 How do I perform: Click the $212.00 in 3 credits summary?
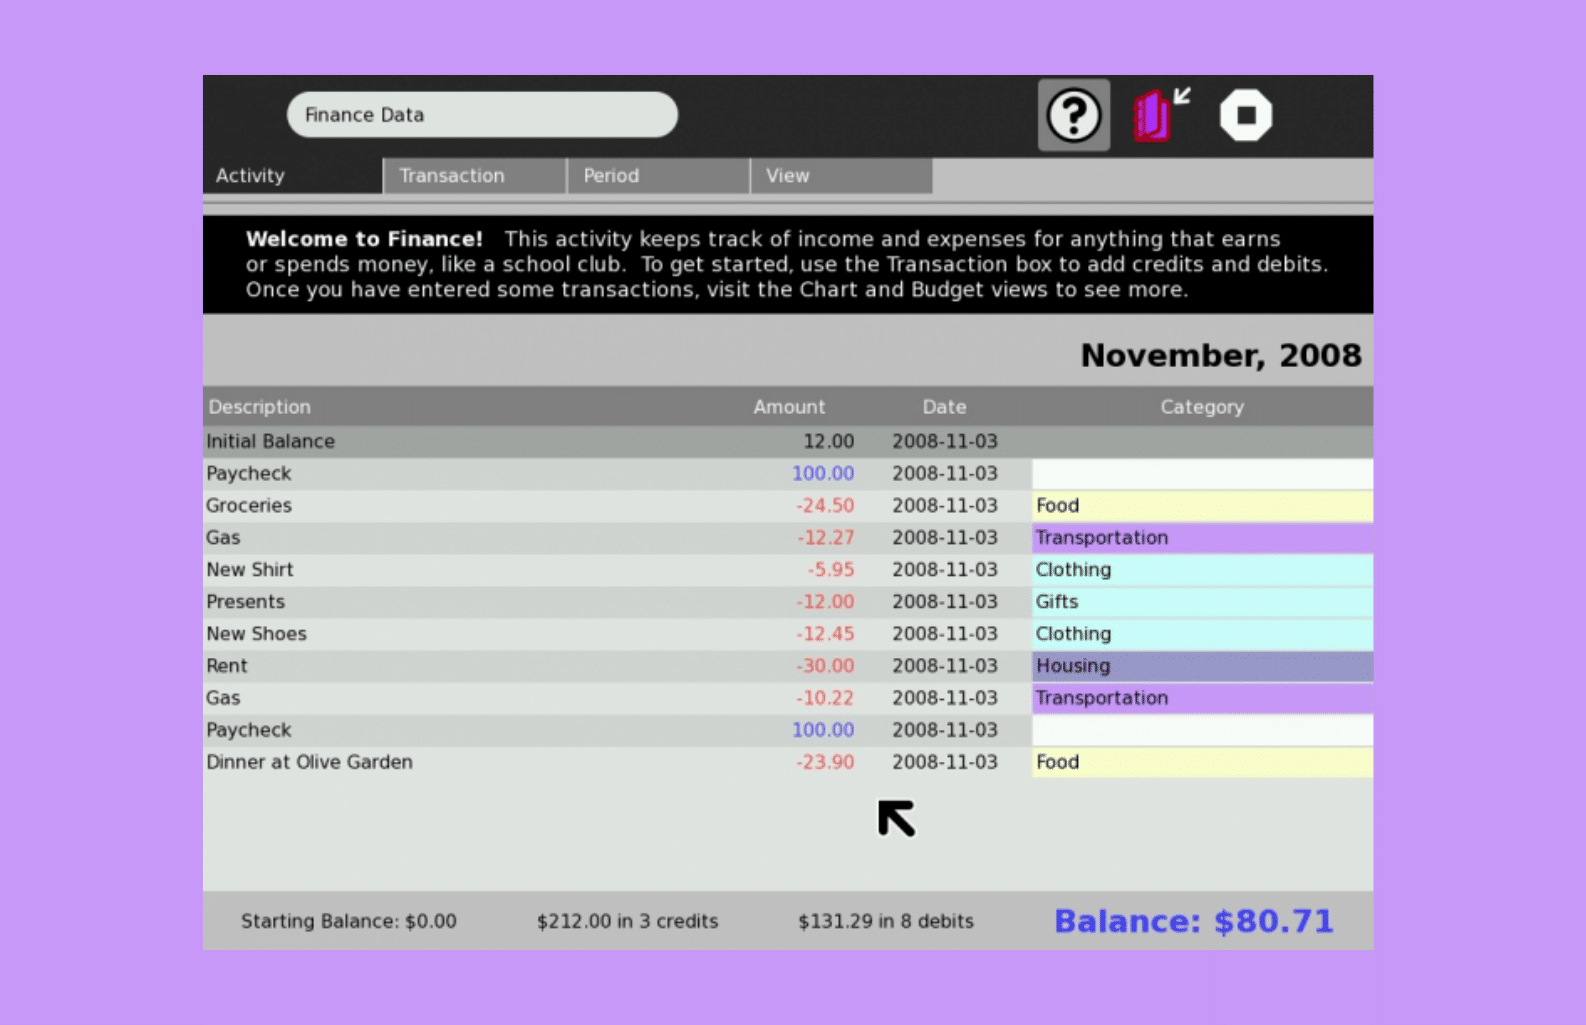628,921
